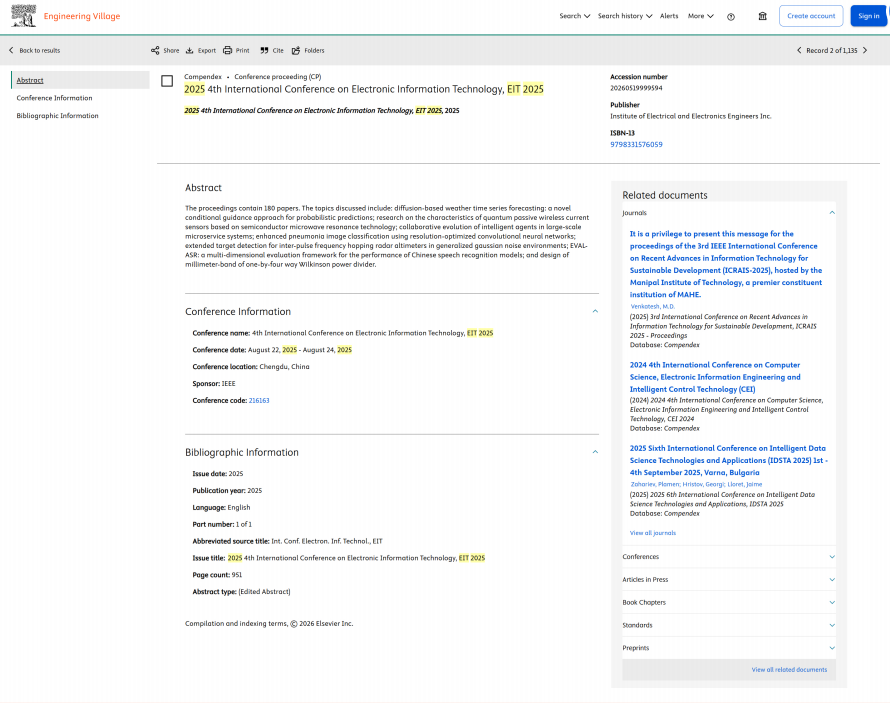Open Folders to save record
Image resolution: width=890 pixels, height=703 pixels.
296,50
